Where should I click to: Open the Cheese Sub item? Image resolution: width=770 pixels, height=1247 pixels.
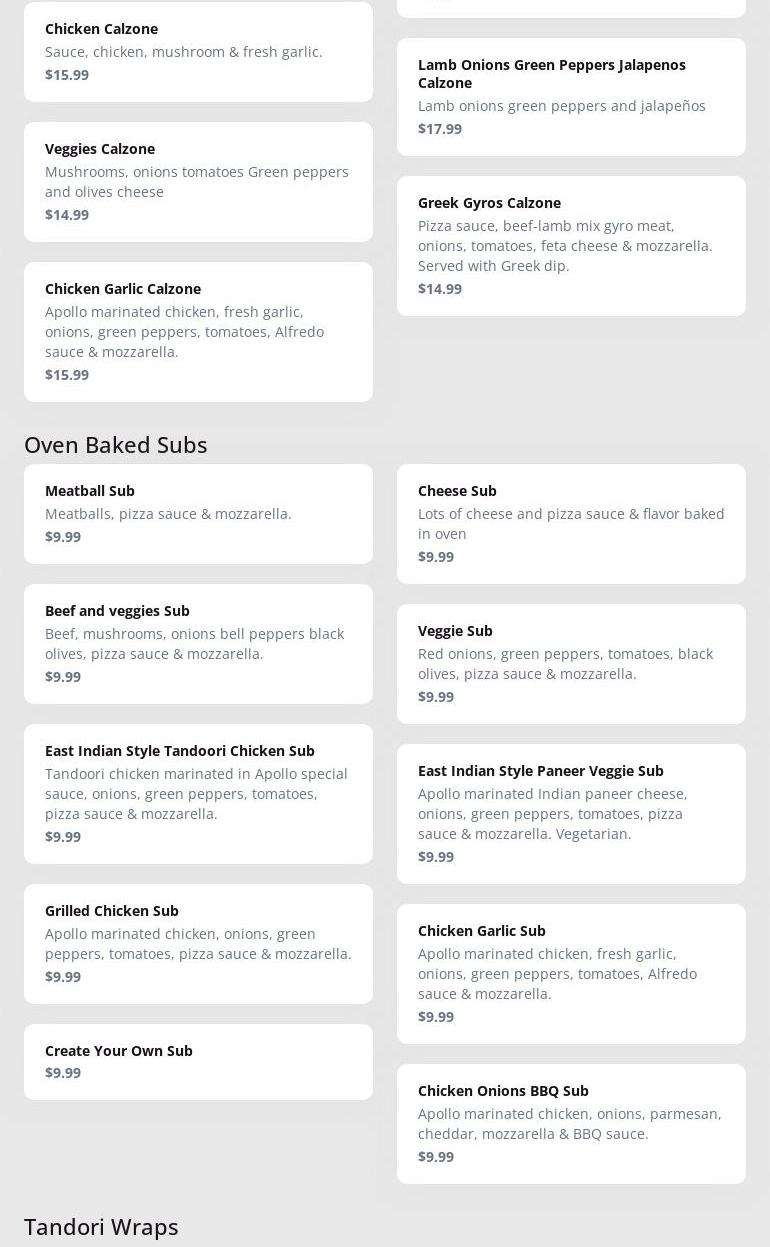571,523
